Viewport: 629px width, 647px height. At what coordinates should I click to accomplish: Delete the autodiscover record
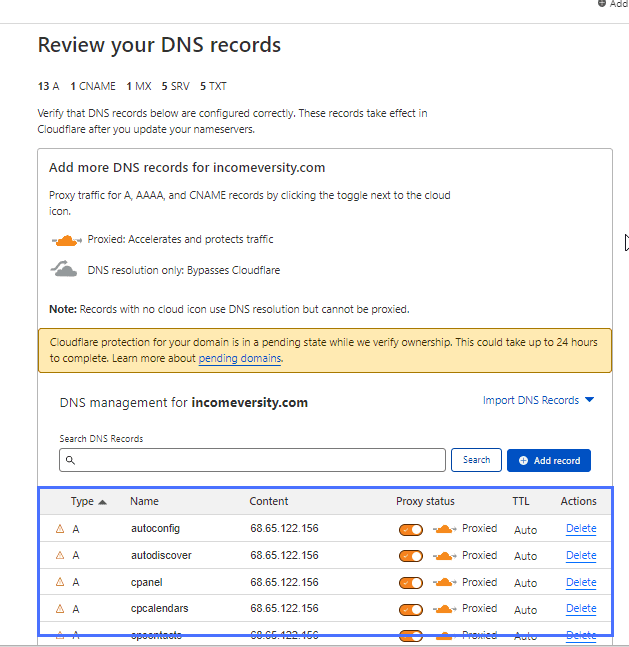(581, 555)
